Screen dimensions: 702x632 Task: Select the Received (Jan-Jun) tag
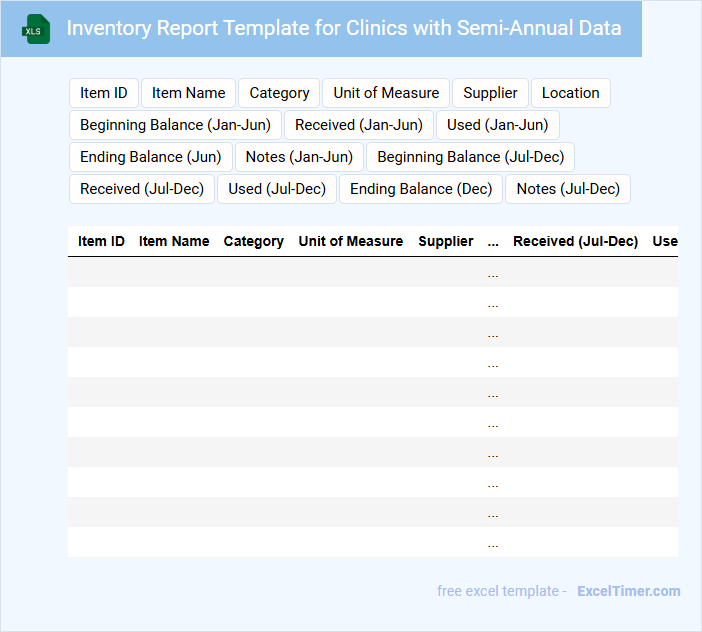[359, 125]
